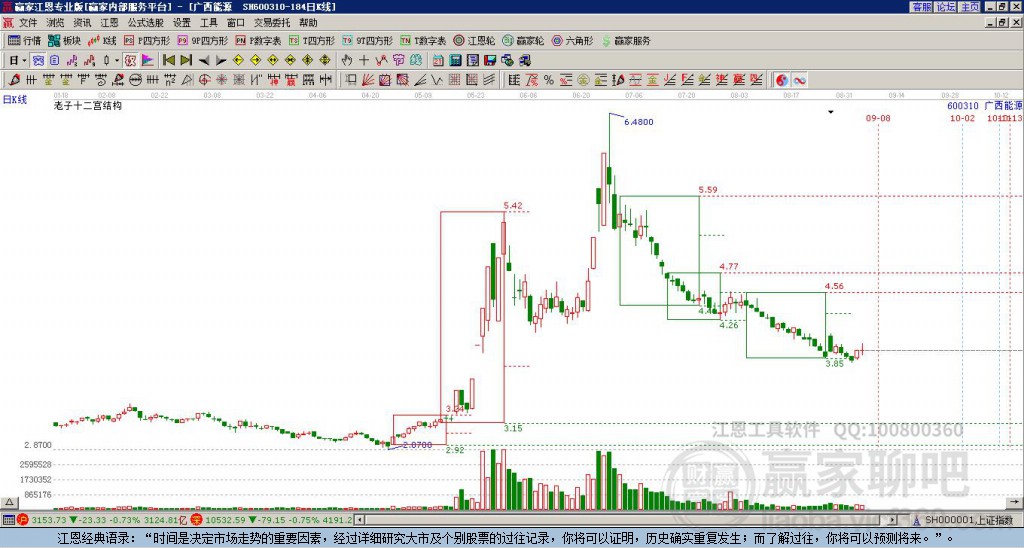The height and width of the screenshot is (548, 1024).
Task: Open the 9T四方形 tool
Action: click(368, 40)
